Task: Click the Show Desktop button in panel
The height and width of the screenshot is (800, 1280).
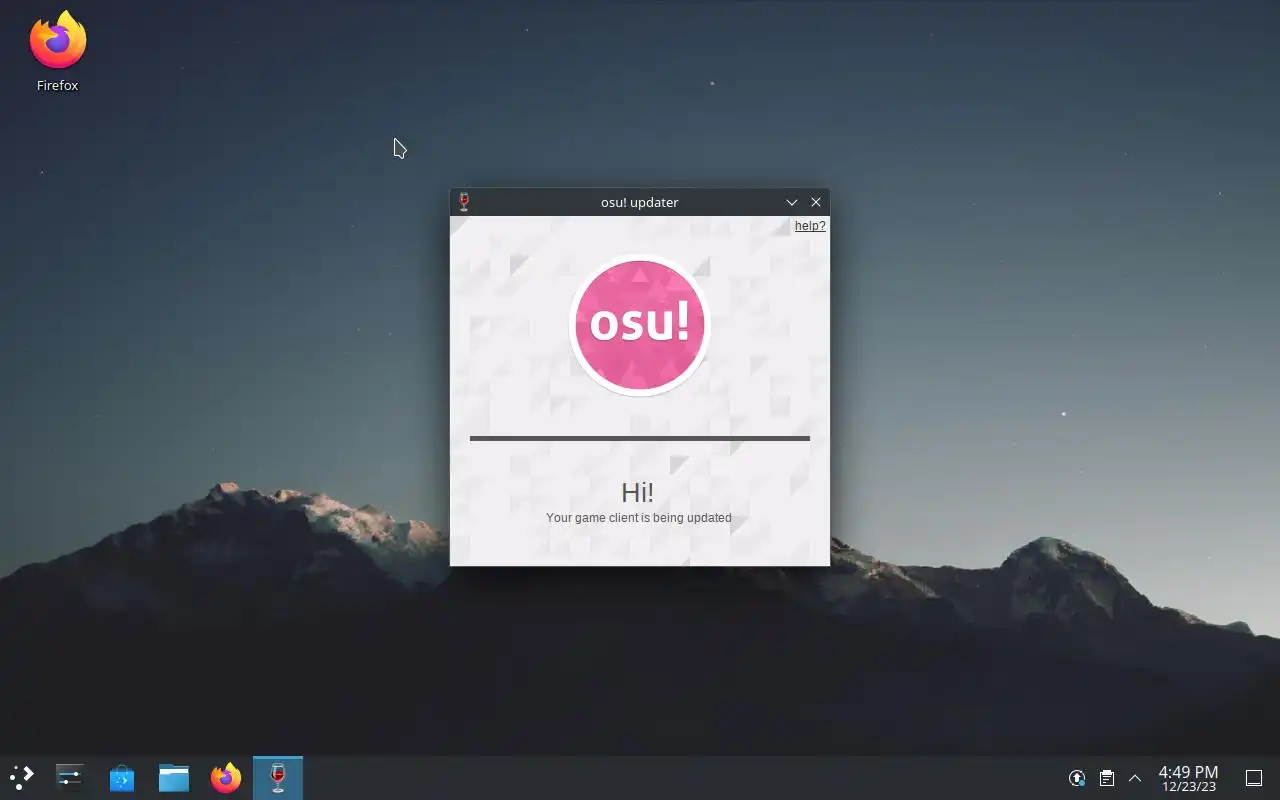Action: (1254, 778)
